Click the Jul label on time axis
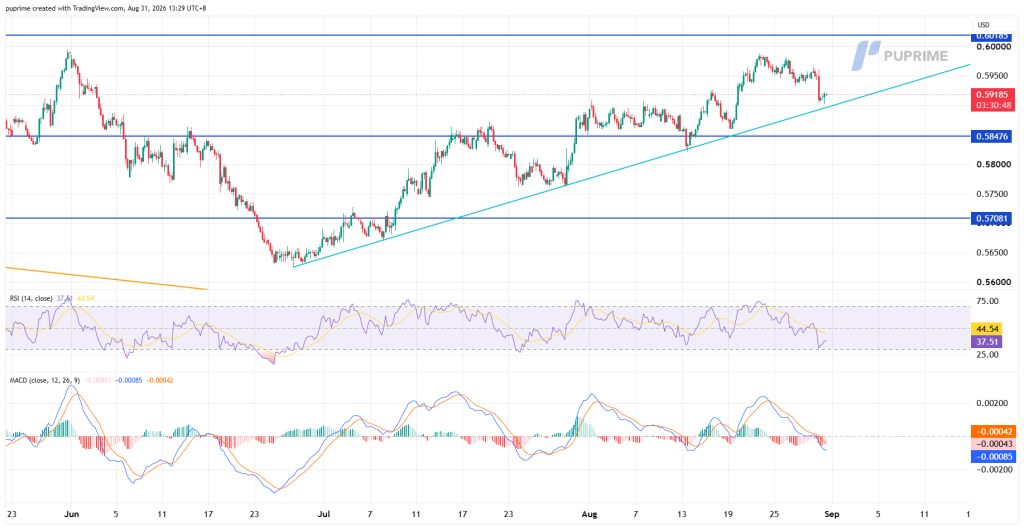The height and width of the screenshot is (526, 1024). coord(324,514)
